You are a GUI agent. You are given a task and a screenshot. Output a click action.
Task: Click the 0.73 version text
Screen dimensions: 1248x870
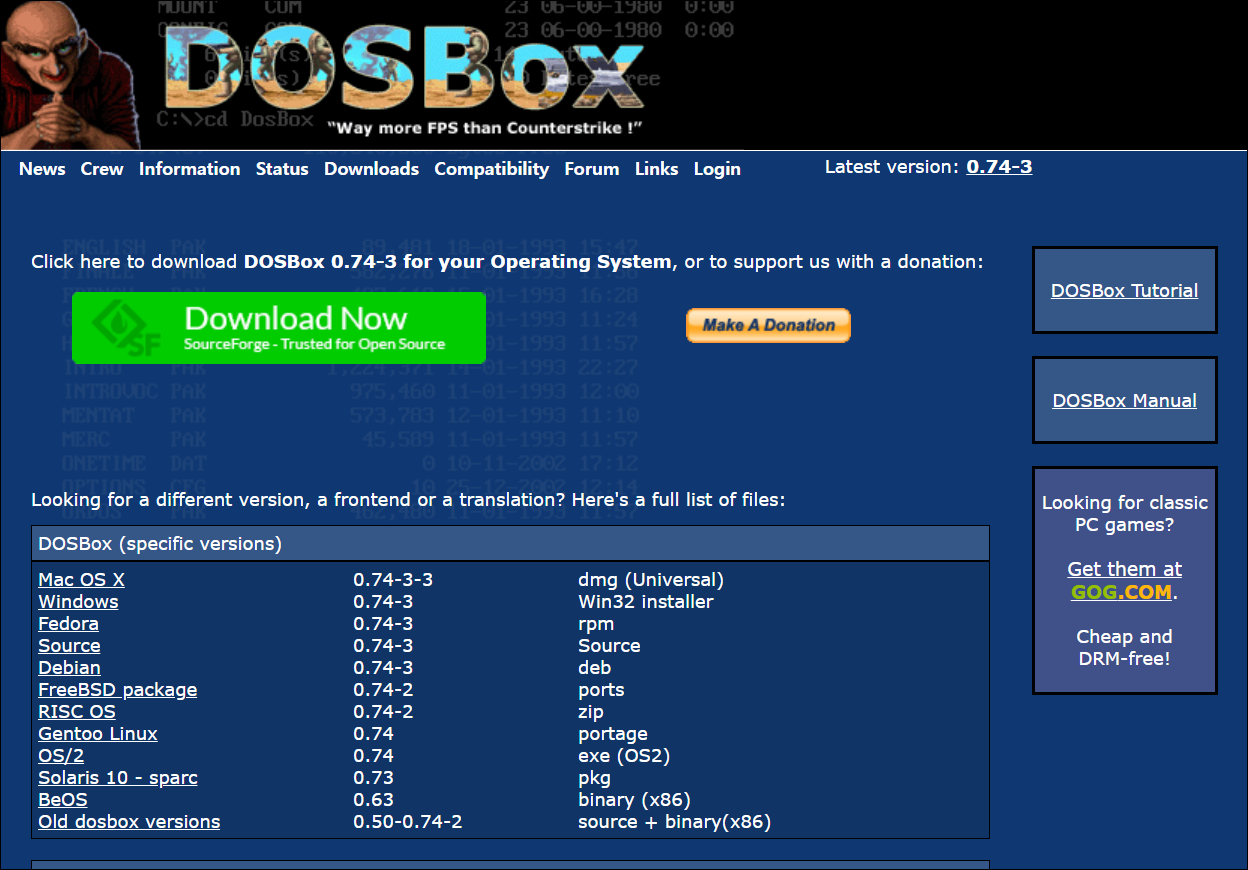[374, 778]
